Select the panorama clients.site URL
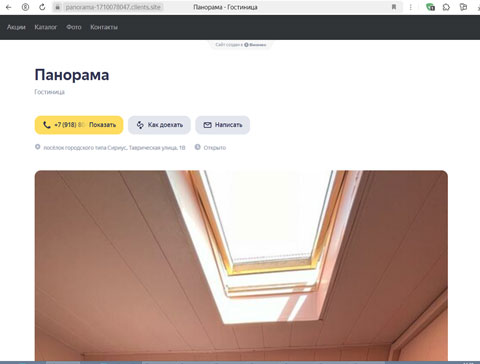The width and height of the screenshot is (480, 364). point(113,7)
